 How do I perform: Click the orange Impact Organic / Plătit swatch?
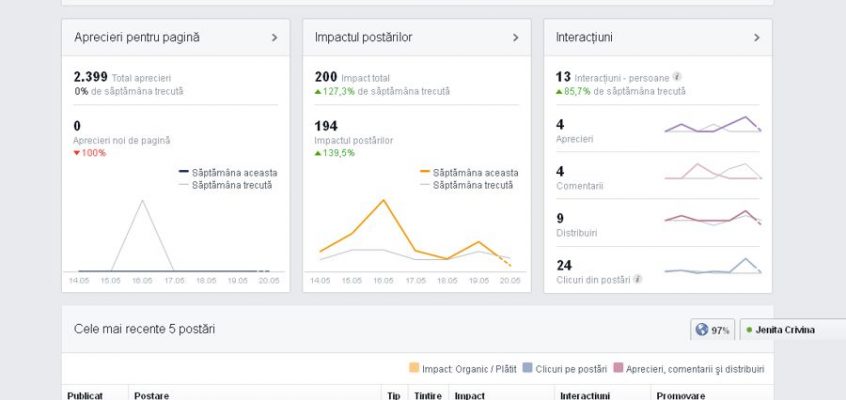click(x=414, y=369)
